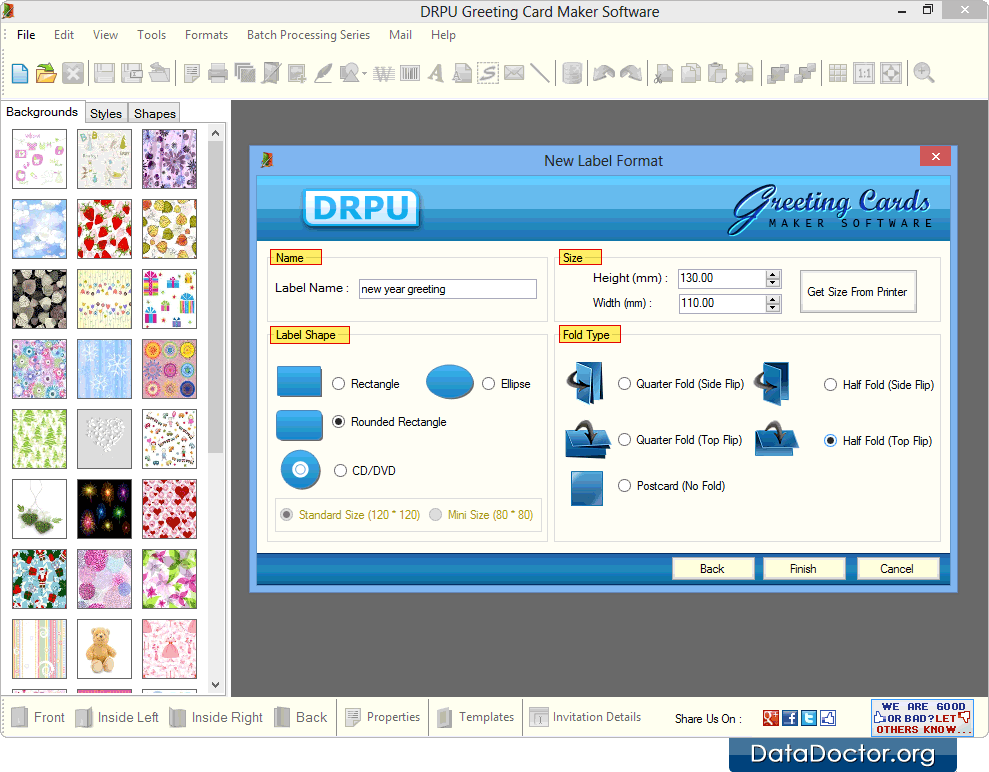Select the Signature tool icon
This screenshot has height=772, width=989.
[488, 74]
